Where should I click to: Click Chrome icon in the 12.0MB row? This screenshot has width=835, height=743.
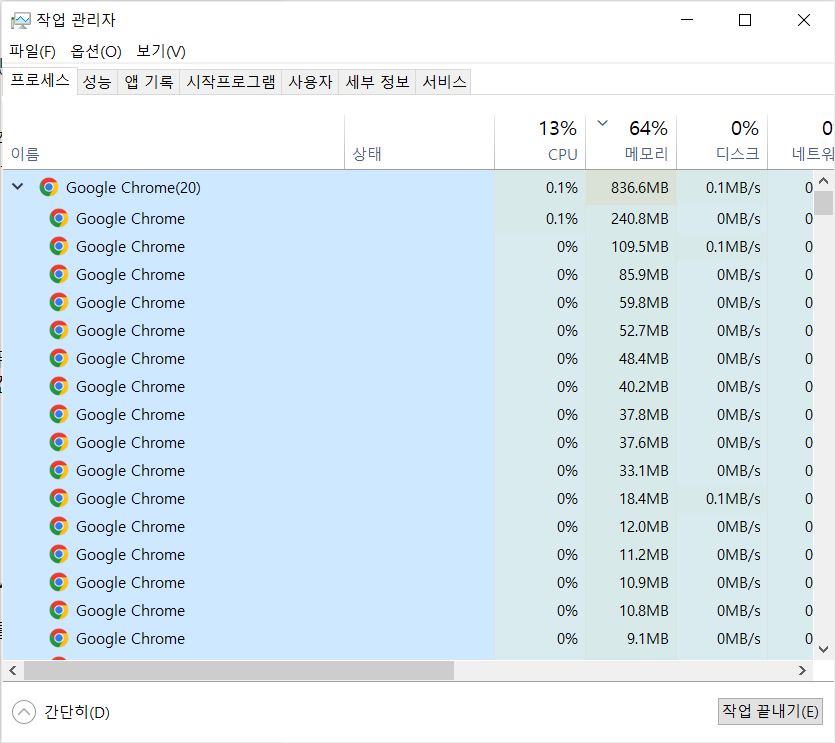pyautogui.click(x=59, y=526)
